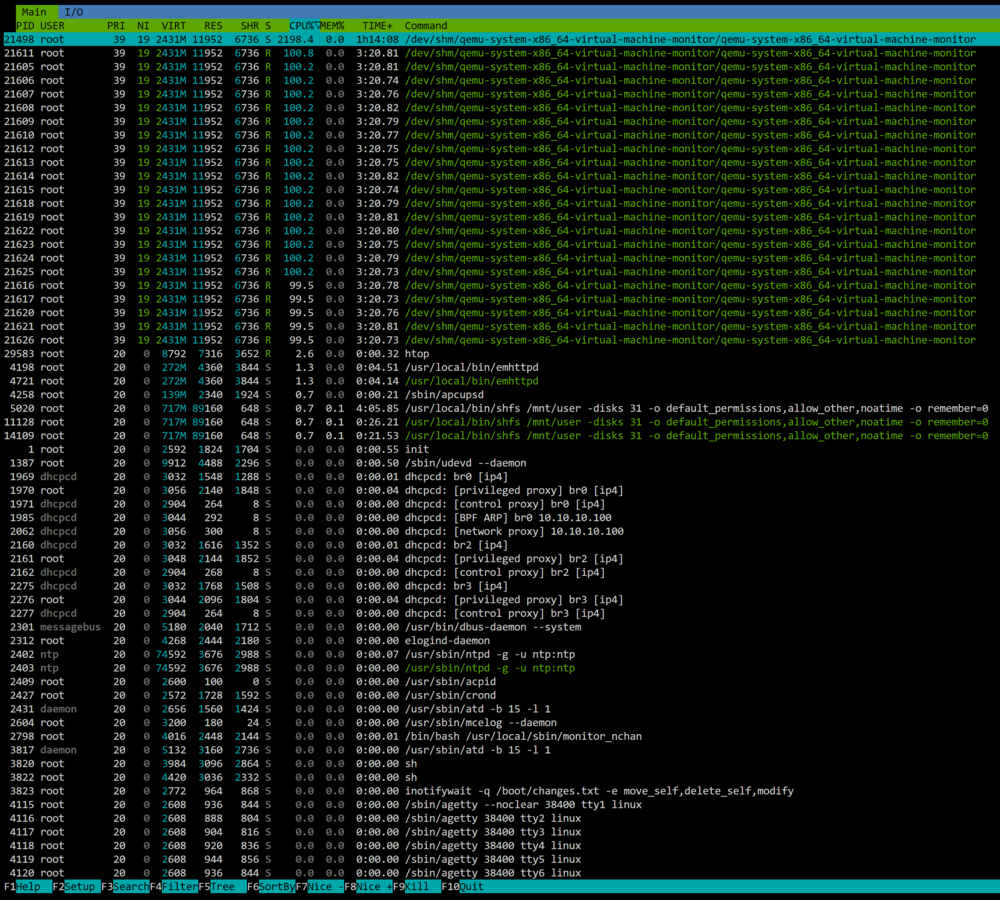Open Filter with the F4 button
Viewport: 1000px width, 900px height.
coord(173,887)
